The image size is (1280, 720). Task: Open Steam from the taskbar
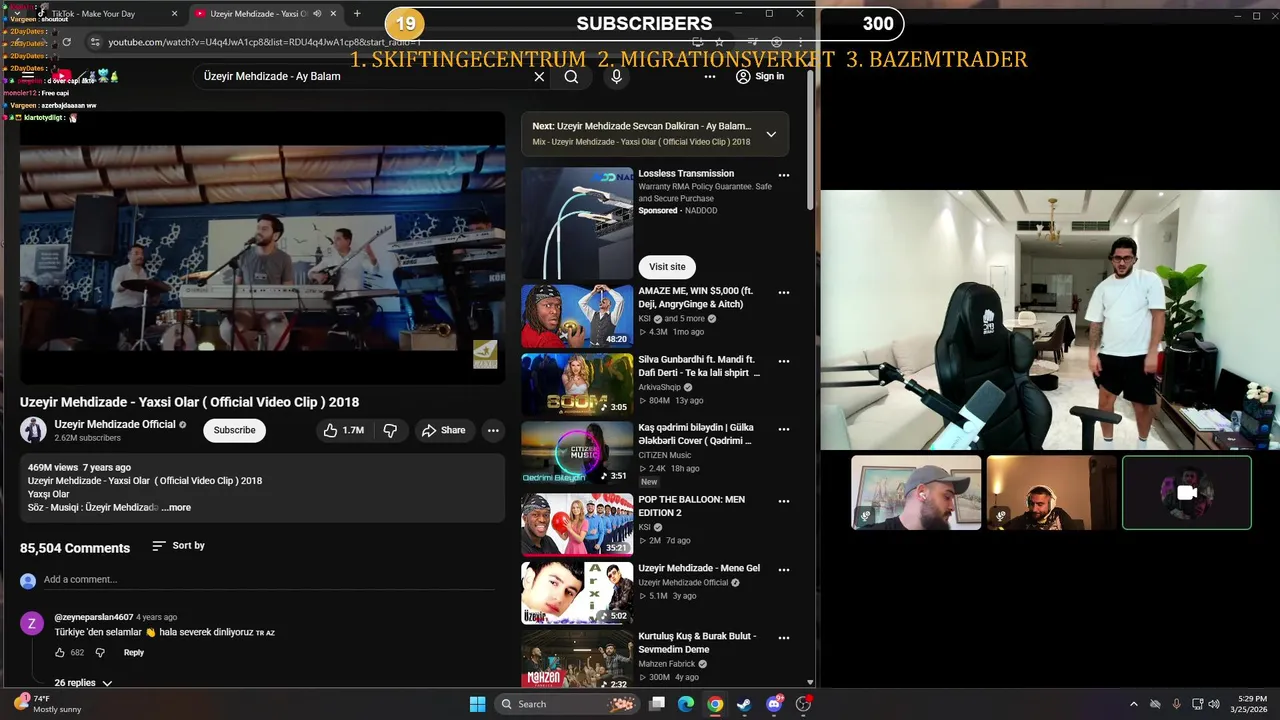click(744, 704)
